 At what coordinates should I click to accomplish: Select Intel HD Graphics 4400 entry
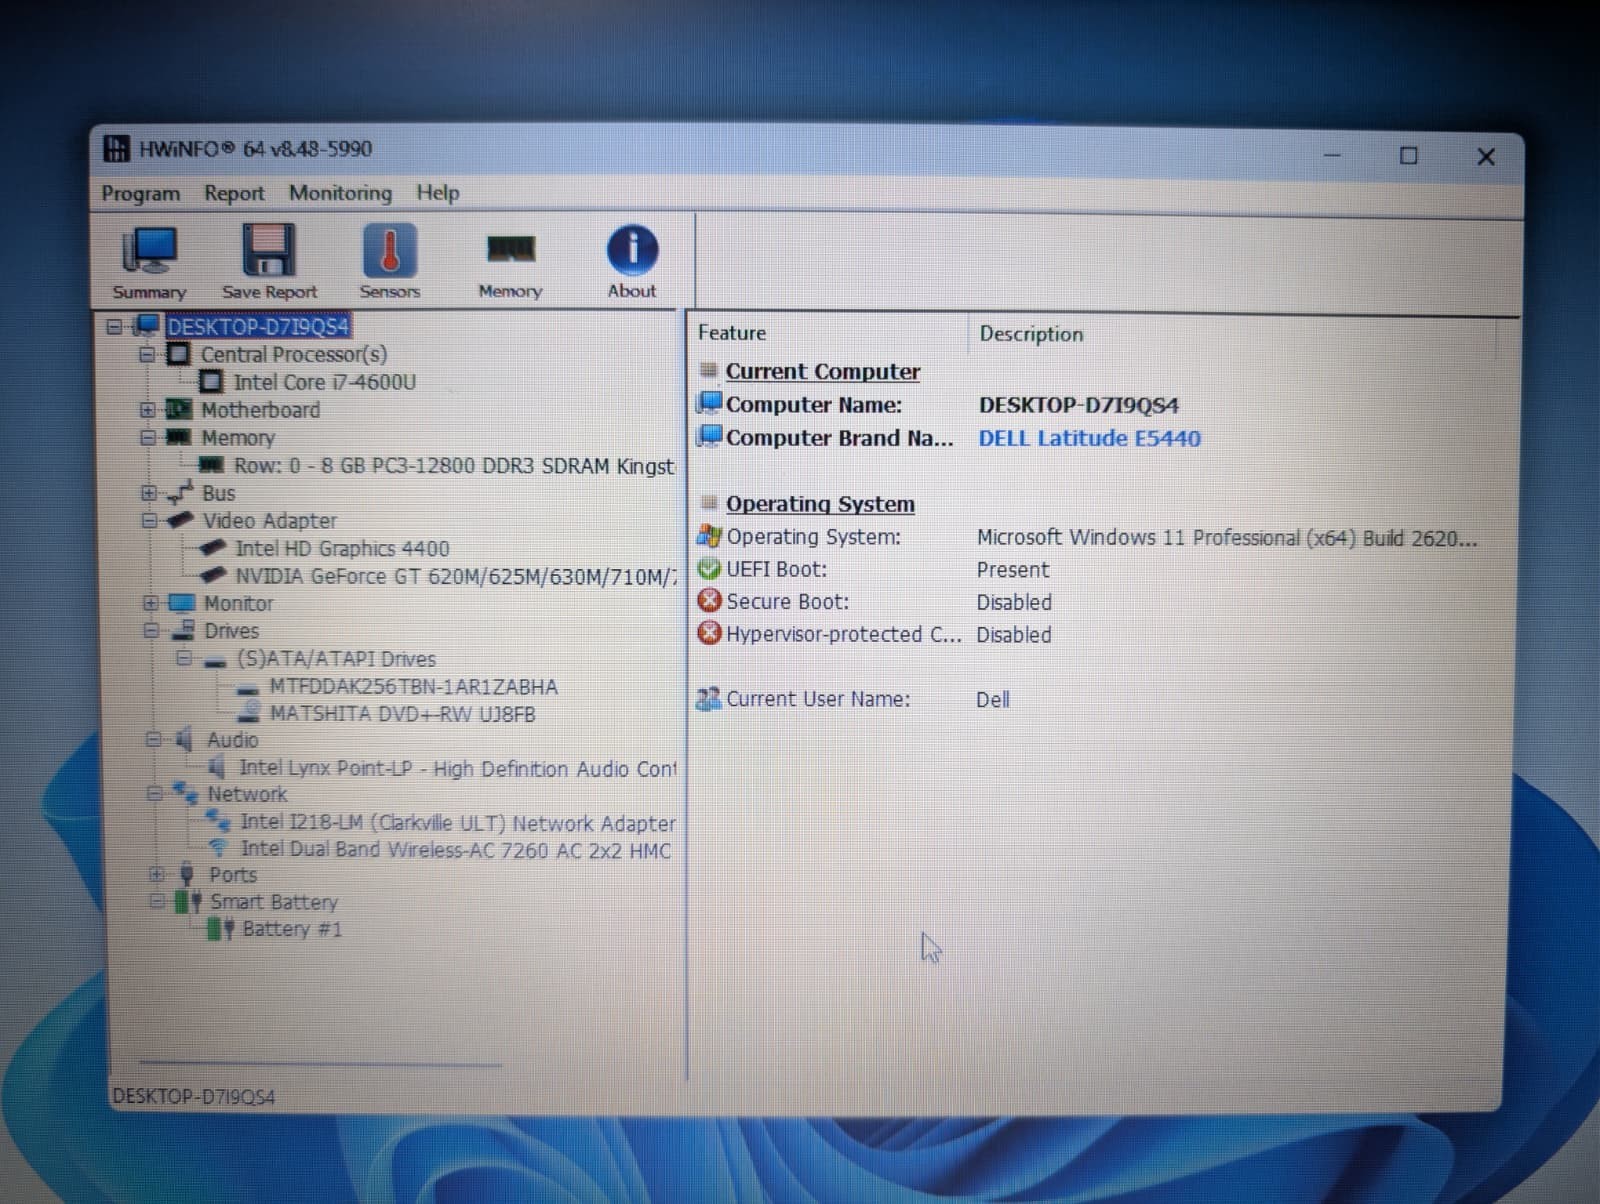click(x=342, y=548)
